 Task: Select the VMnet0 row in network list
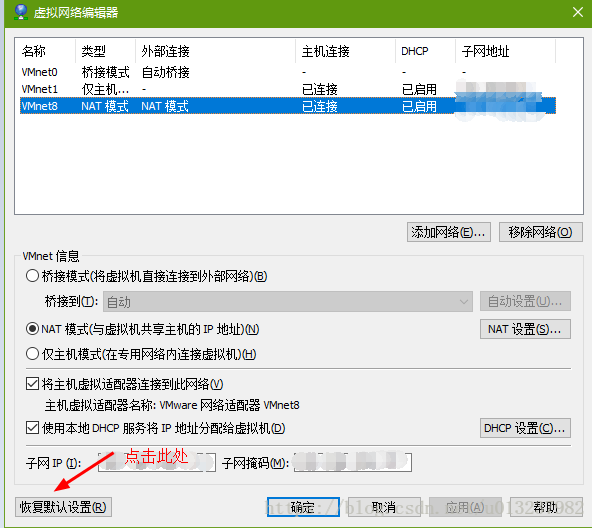point(288,72)
